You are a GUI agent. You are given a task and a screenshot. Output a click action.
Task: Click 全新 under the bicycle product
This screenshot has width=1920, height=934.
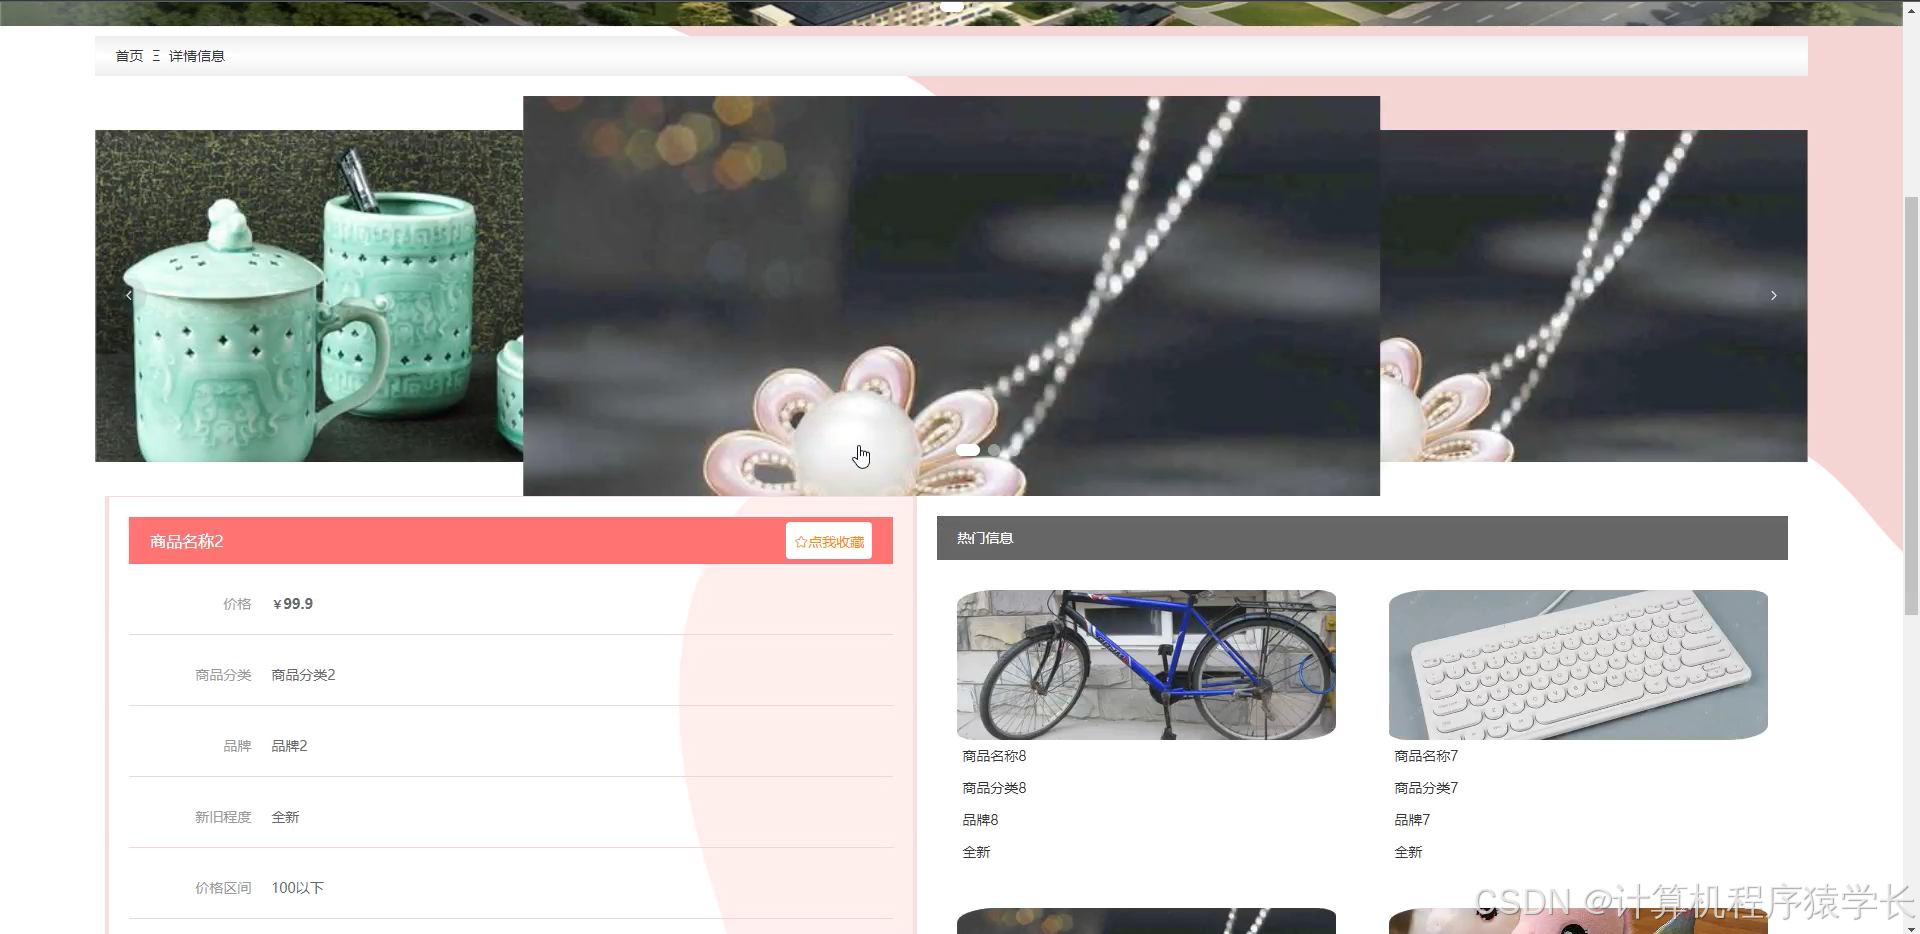tap(976, 852)
